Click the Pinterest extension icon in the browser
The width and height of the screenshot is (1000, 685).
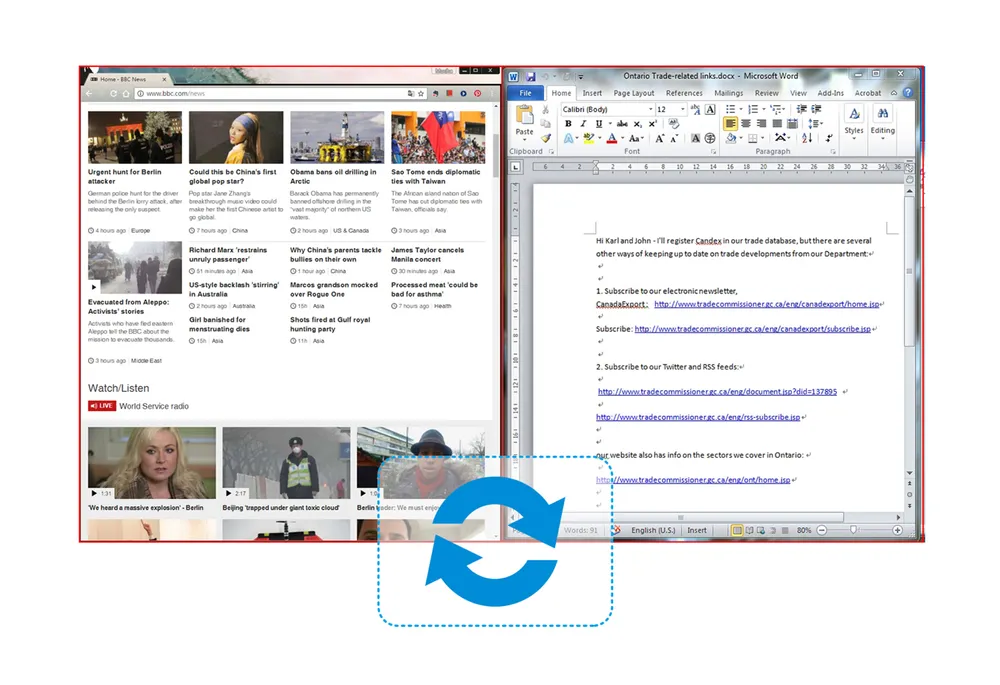[477, 94]
